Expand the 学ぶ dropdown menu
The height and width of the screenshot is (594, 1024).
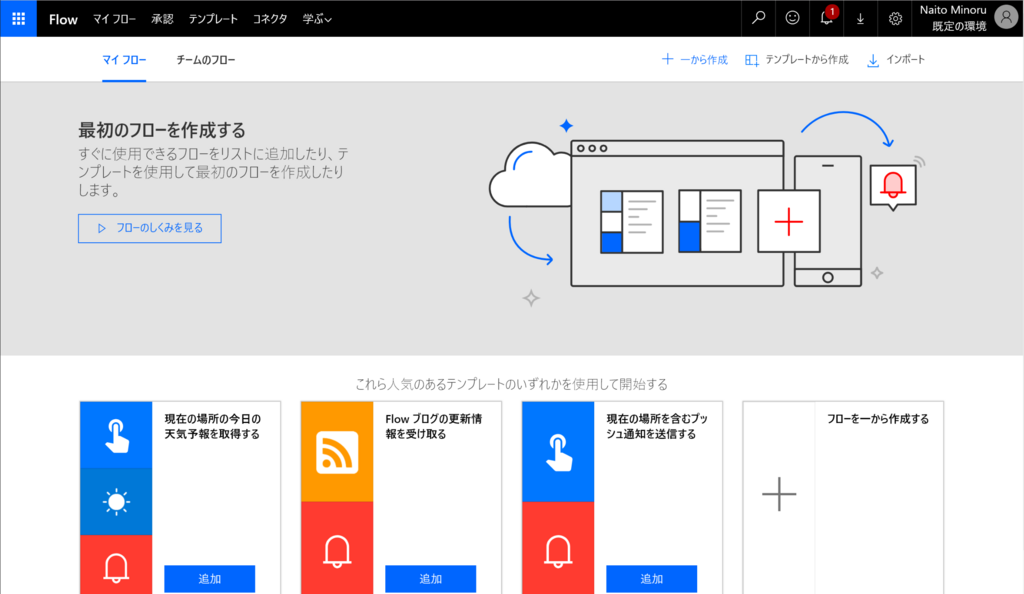(x=317, y=18)
